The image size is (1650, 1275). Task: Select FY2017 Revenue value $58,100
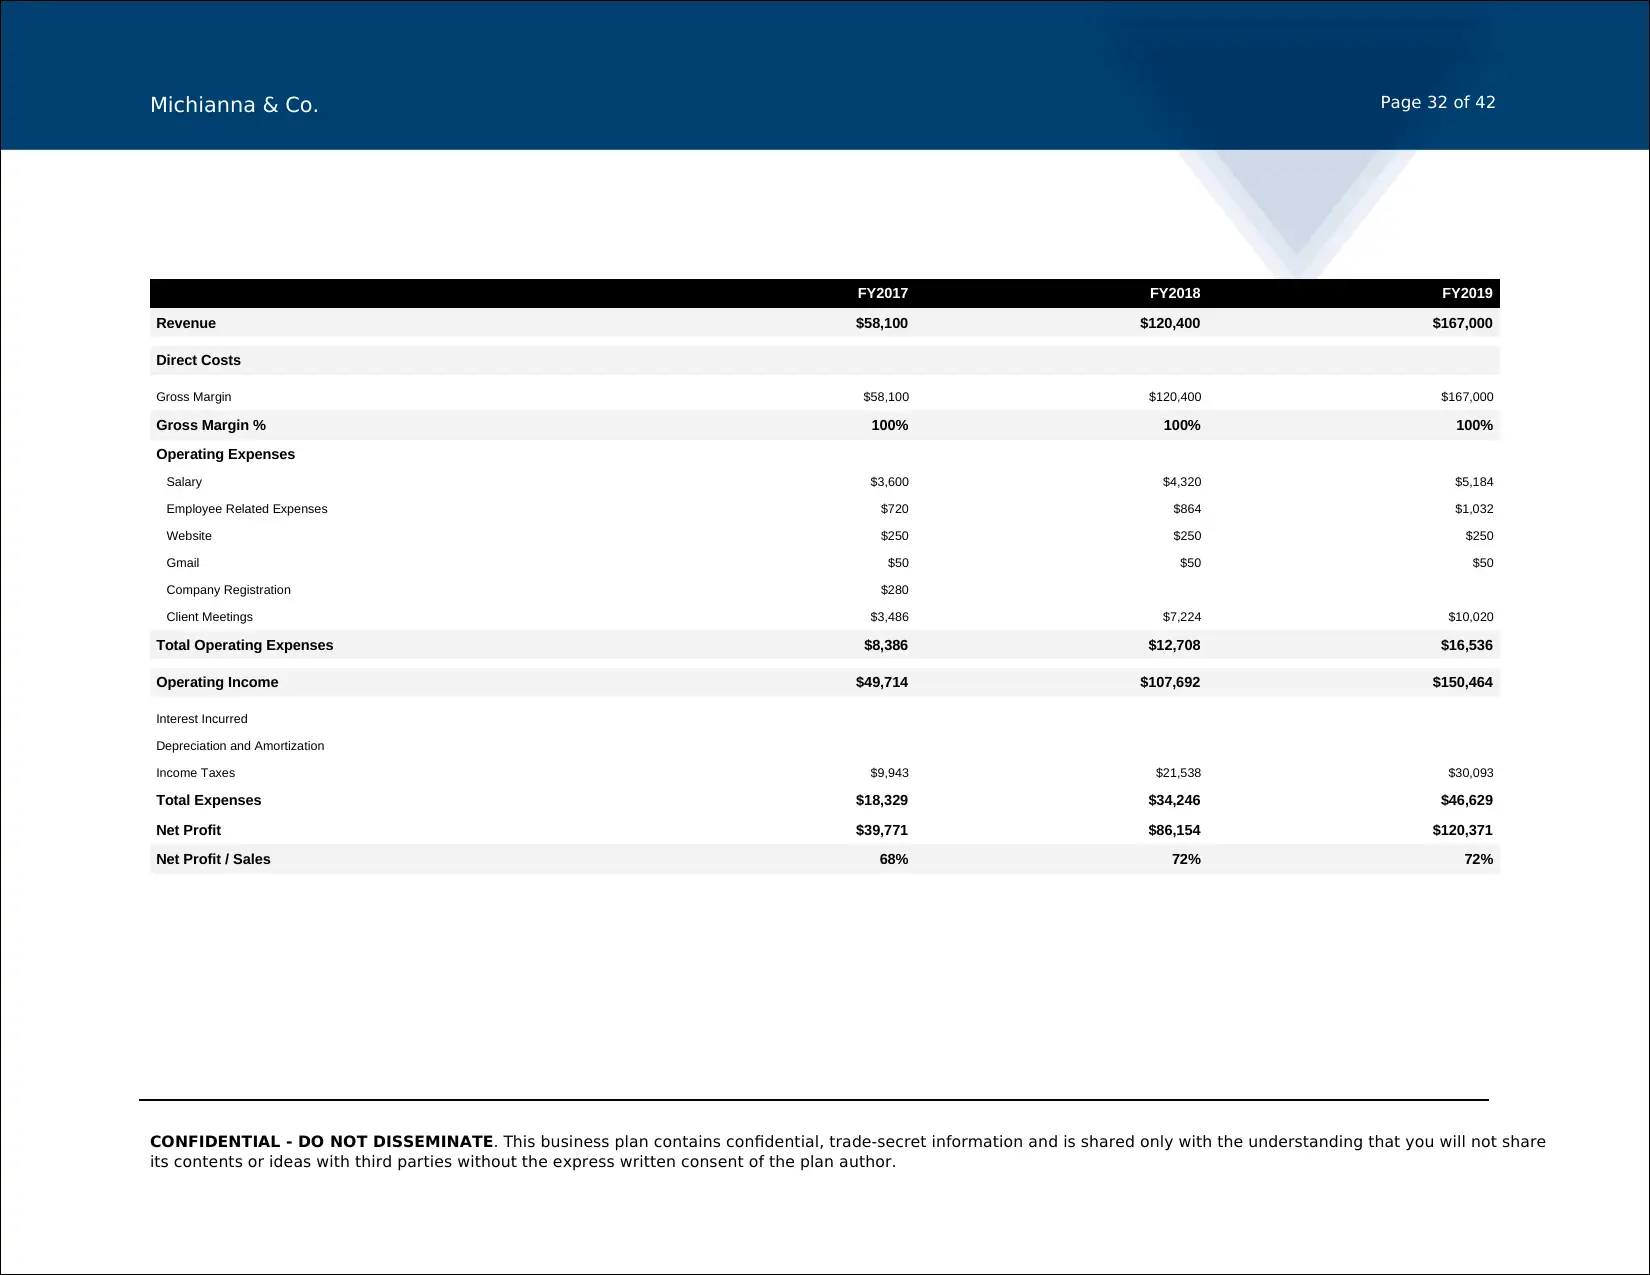[882, 323]
